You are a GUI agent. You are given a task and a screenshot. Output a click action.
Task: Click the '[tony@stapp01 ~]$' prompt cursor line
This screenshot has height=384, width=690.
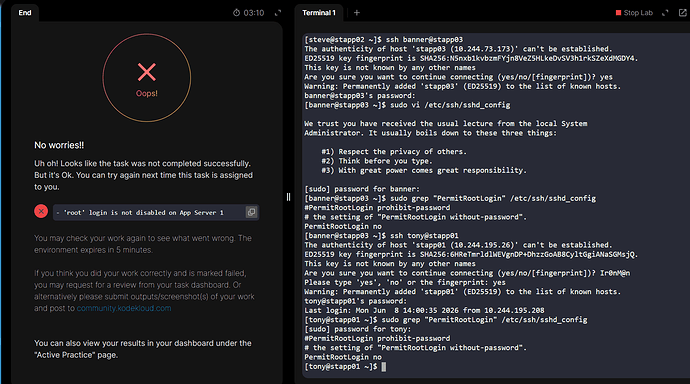pyautogui.click(x=345, y=367)
